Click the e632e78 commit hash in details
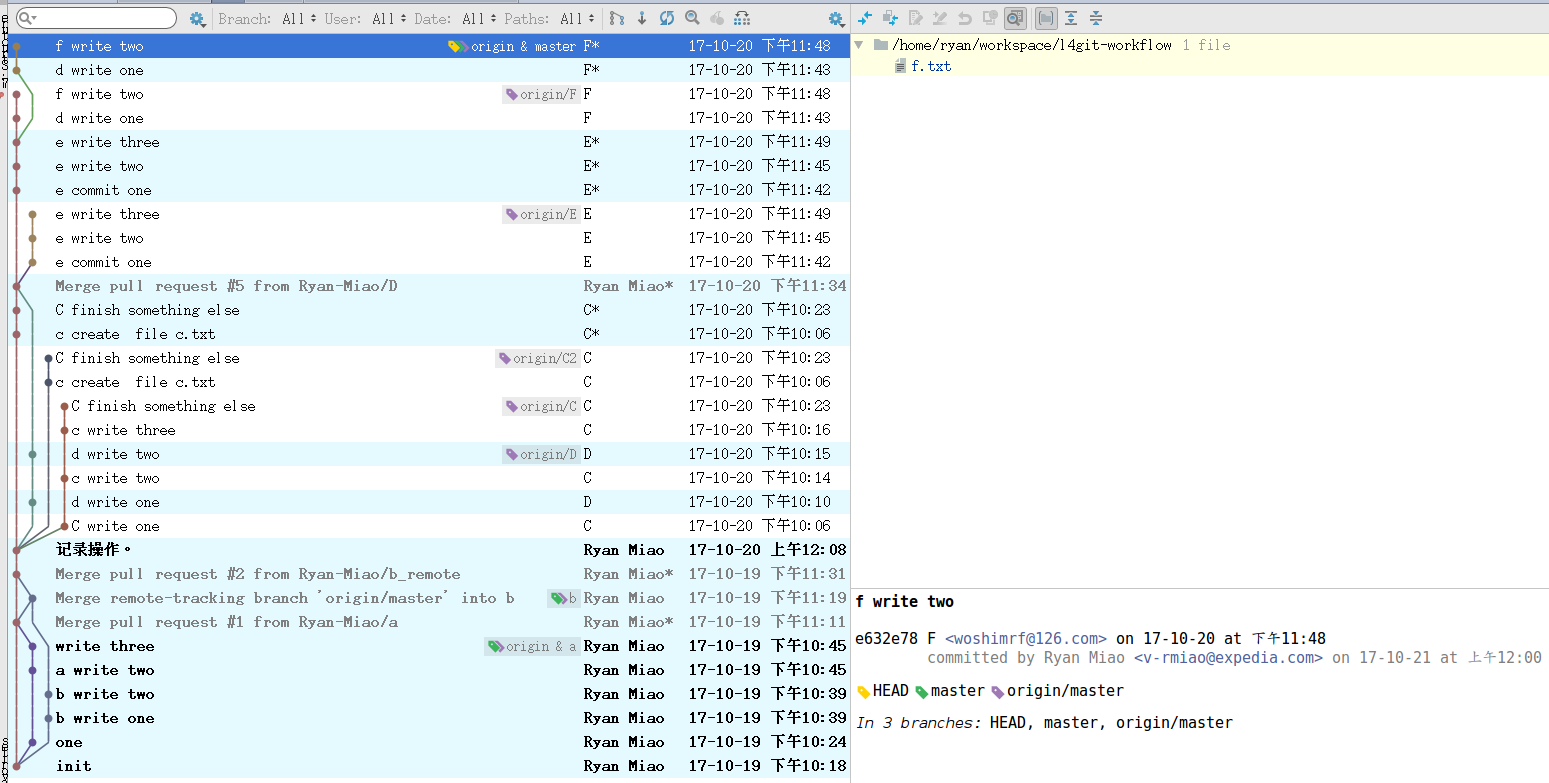 point(887,638)
